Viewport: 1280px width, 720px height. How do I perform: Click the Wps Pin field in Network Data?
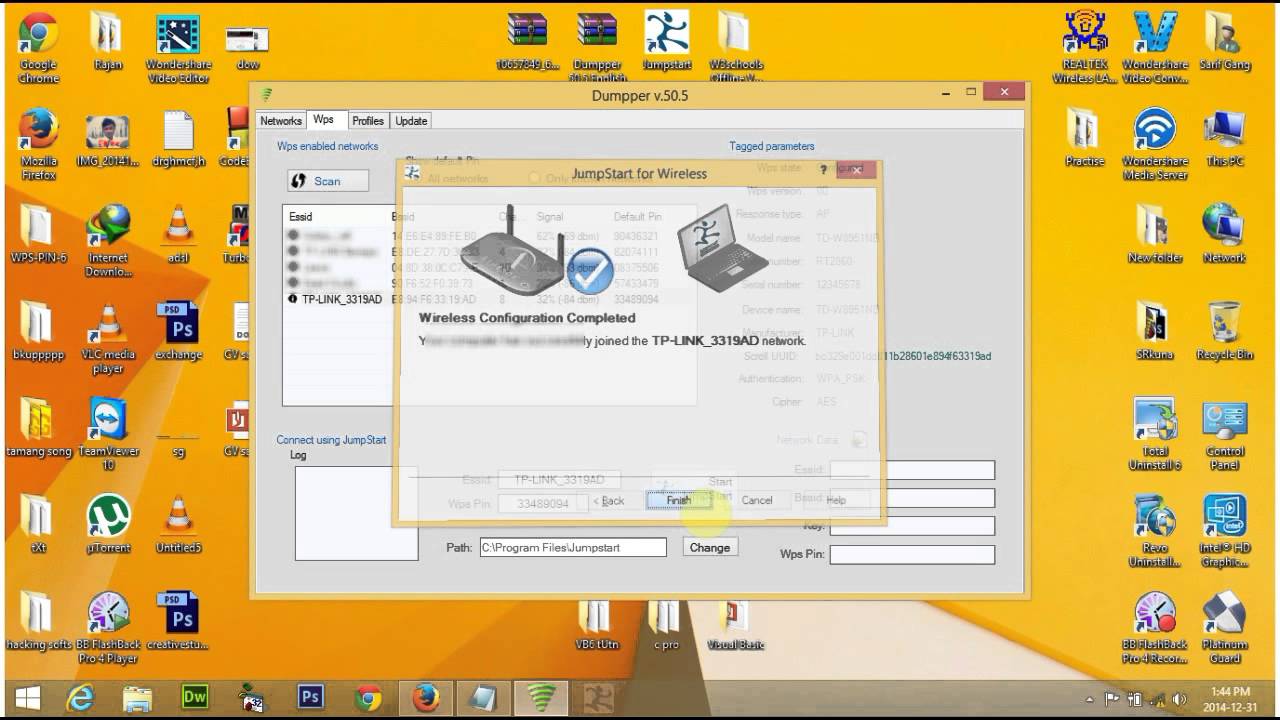(x=912, y=554)
